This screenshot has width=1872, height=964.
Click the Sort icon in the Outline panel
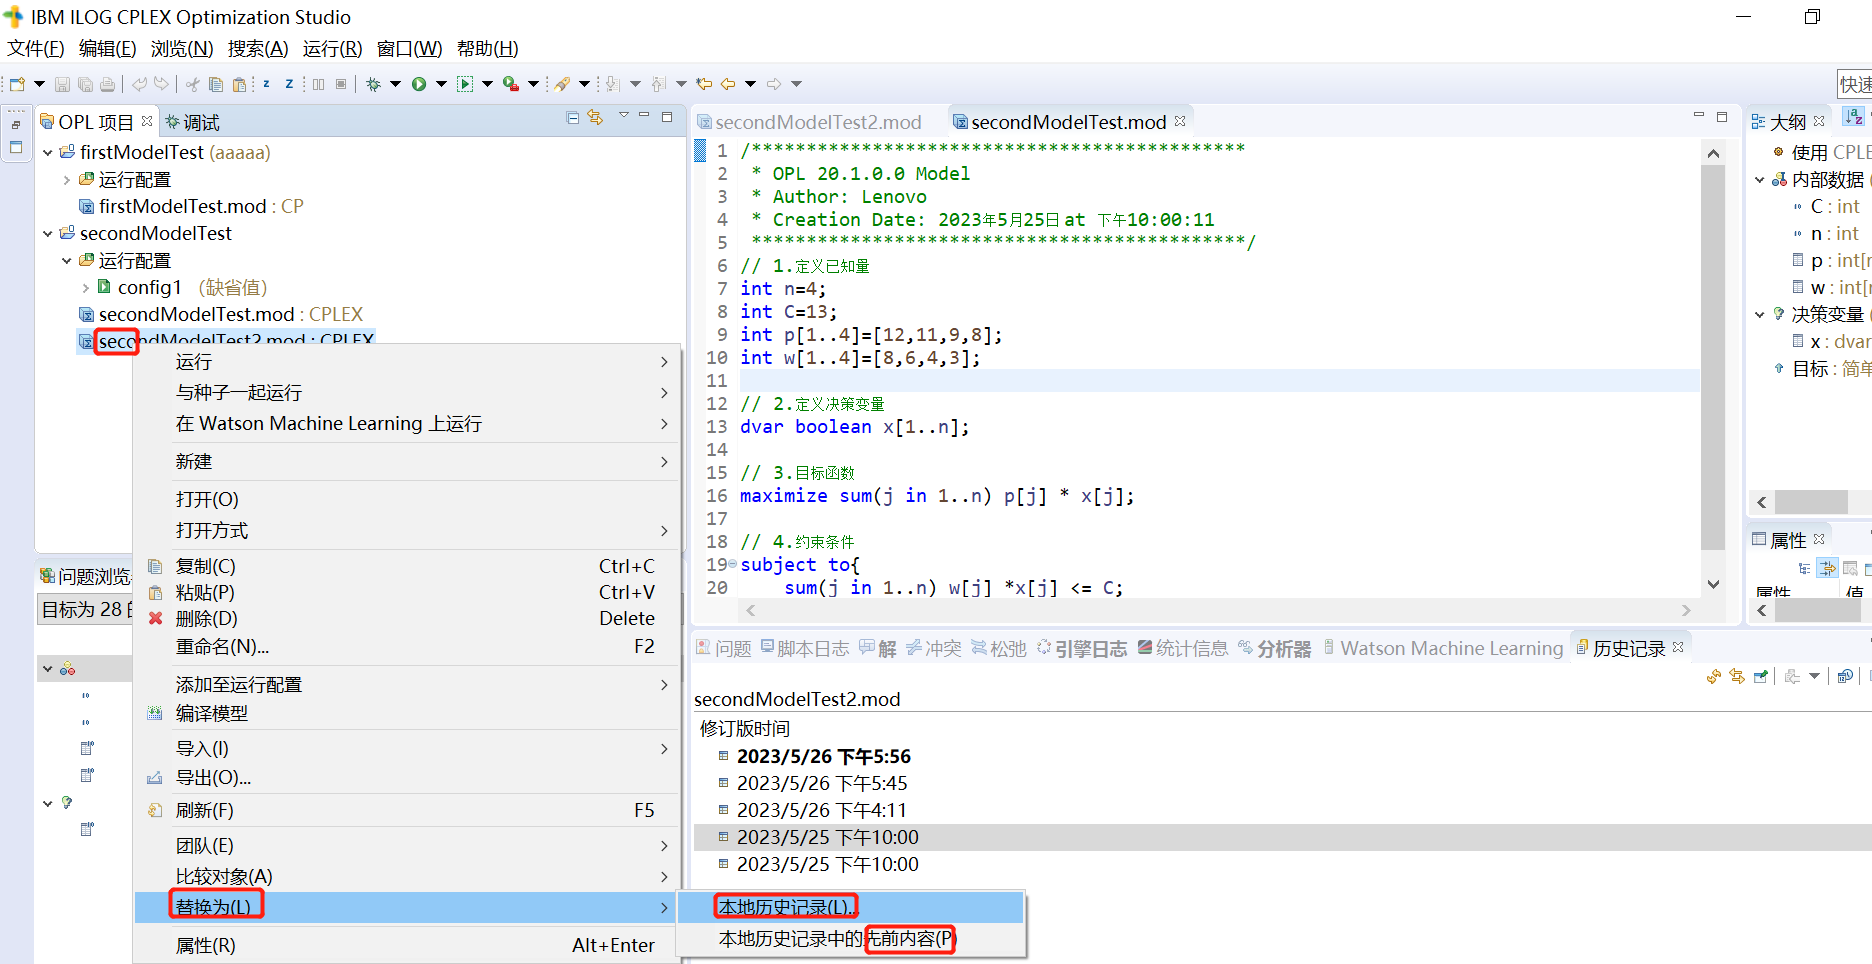click(1853, 118)
